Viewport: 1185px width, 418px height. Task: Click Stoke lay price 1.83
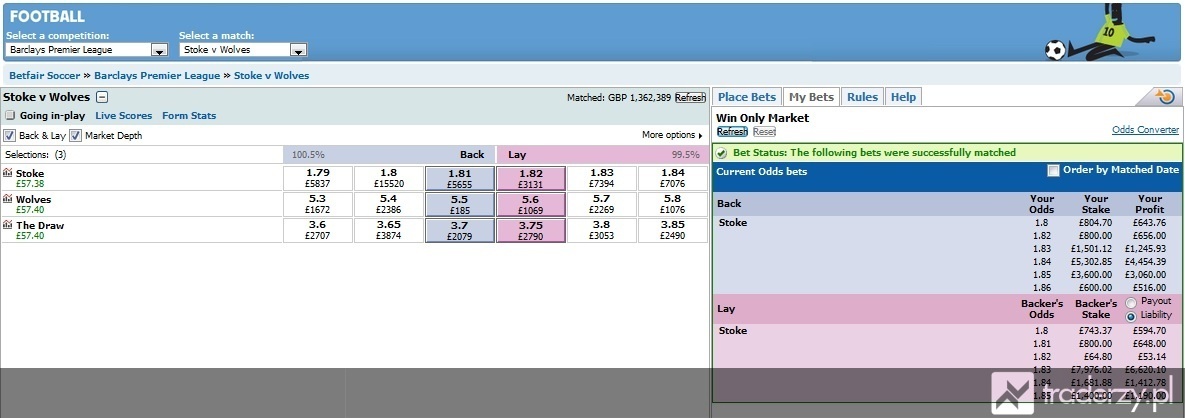(602, 178)
